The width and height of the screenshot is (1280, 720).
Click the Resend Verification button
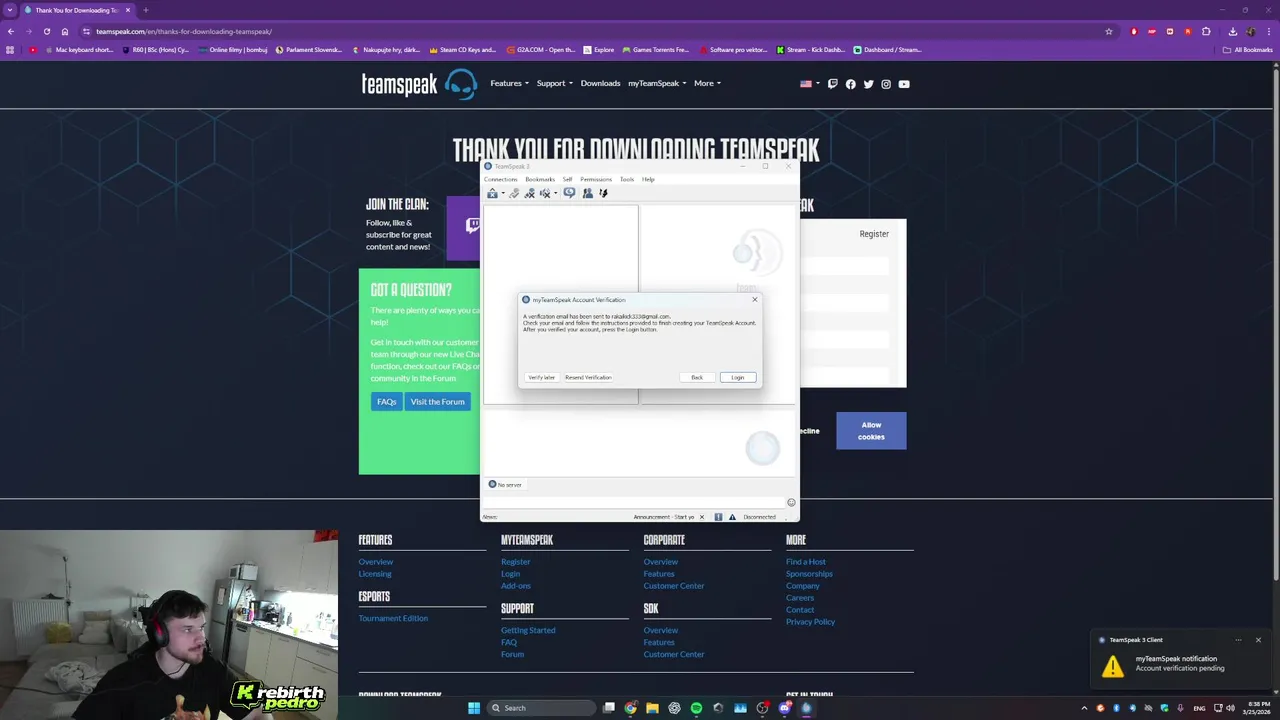click(588, 377)
